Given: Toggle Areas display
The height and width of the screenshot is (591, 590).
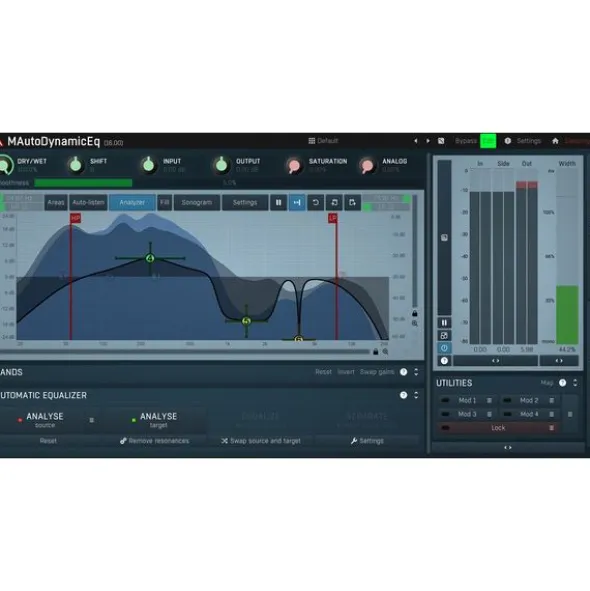Looking at the screenshot, I should point(56,202).
